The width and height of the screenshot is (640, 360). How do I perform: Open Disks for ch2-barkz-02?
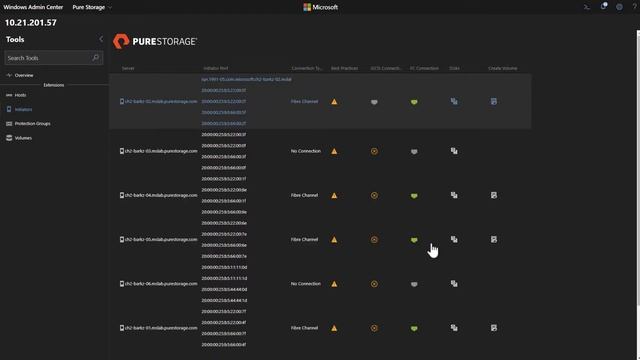tap(454, 101)
